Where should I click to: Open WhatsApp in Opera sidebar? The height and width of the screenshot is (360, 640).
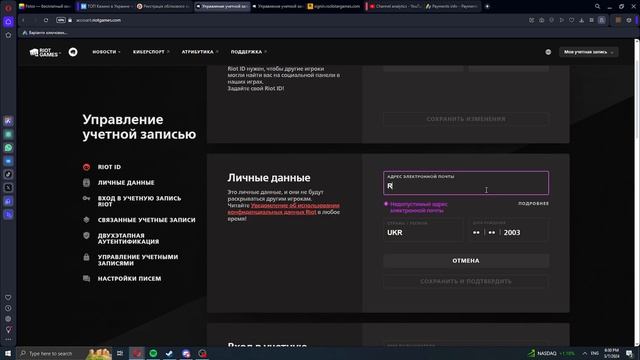pyautogui.click(x=8, y=148)
